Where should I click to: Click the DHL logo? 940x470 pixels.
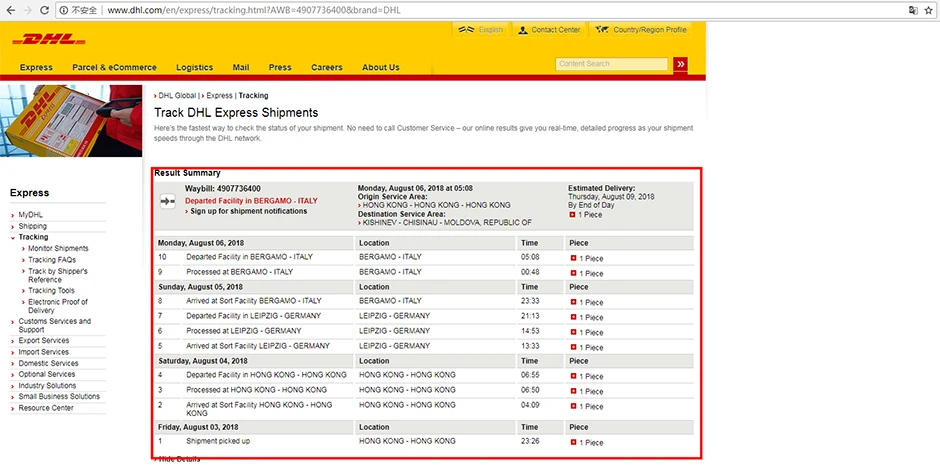(49, 40)
